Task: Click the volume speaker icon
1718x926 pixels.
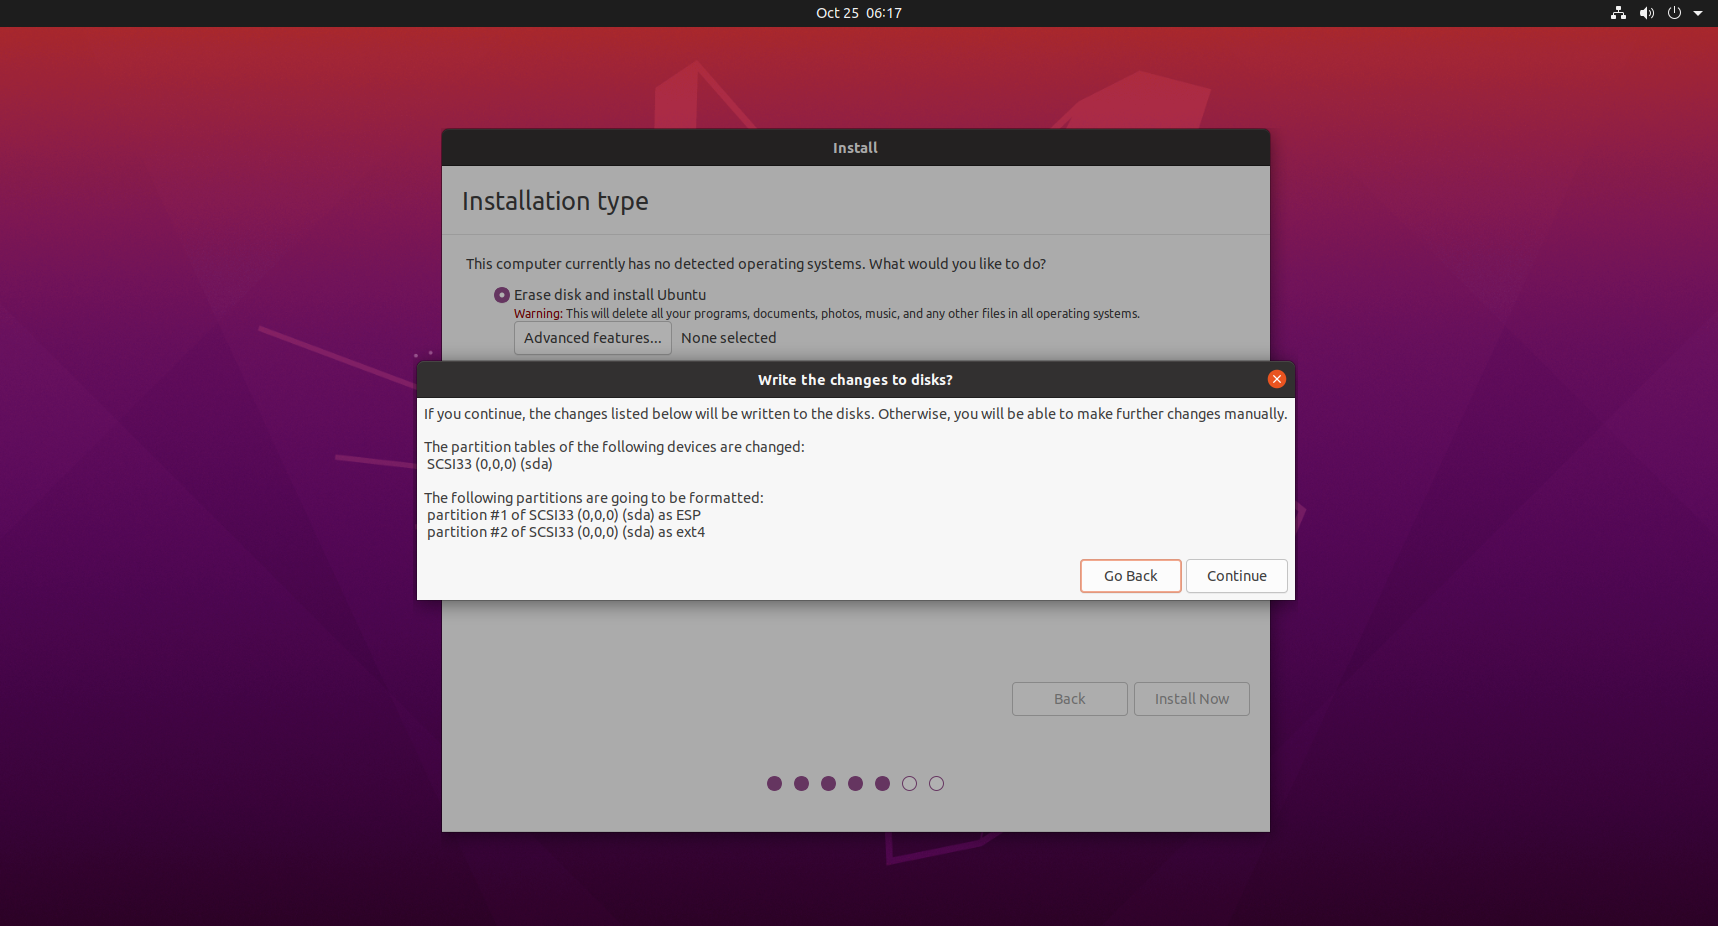Action: (x=1646, y=13)
